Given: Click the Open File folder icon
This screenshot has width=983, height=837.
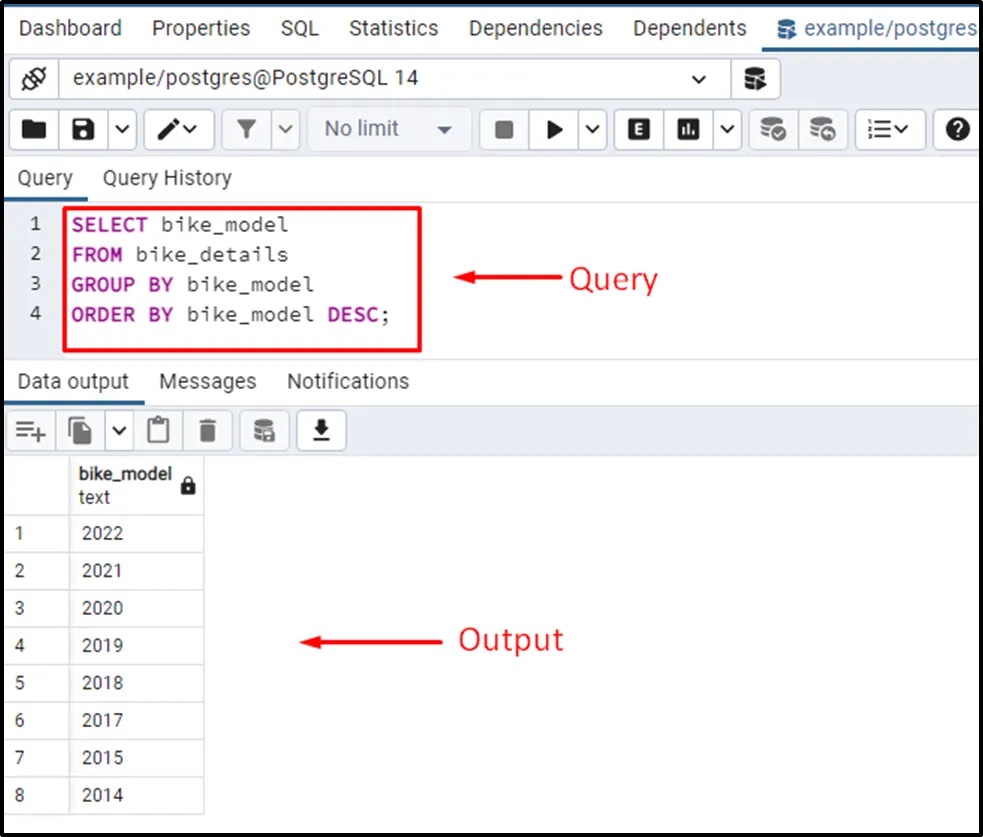Looking at the screenshot, I should (x=34, y=129).
